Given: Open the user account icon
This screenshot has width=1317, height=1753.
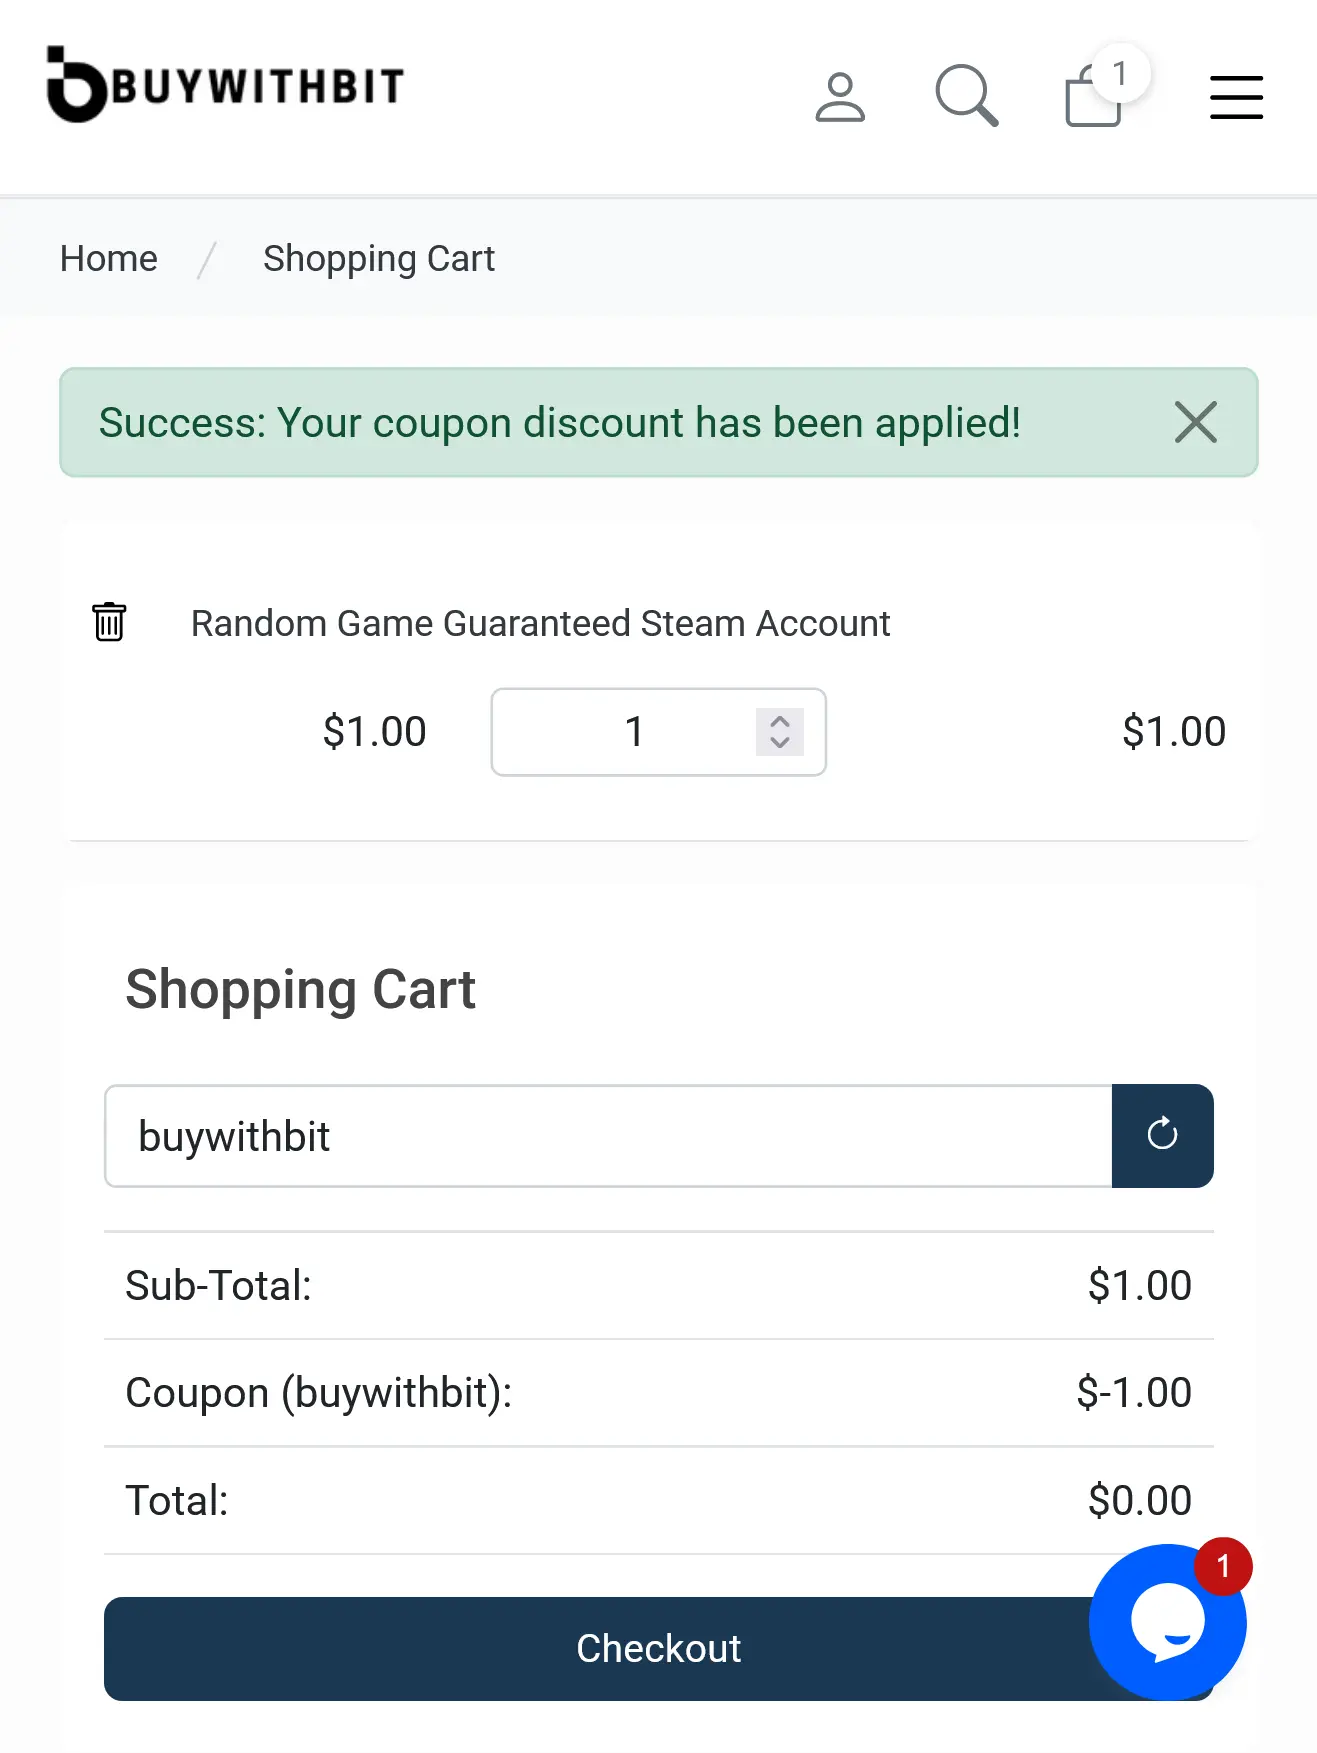Looking at the screenshot, I should (839, 97).
